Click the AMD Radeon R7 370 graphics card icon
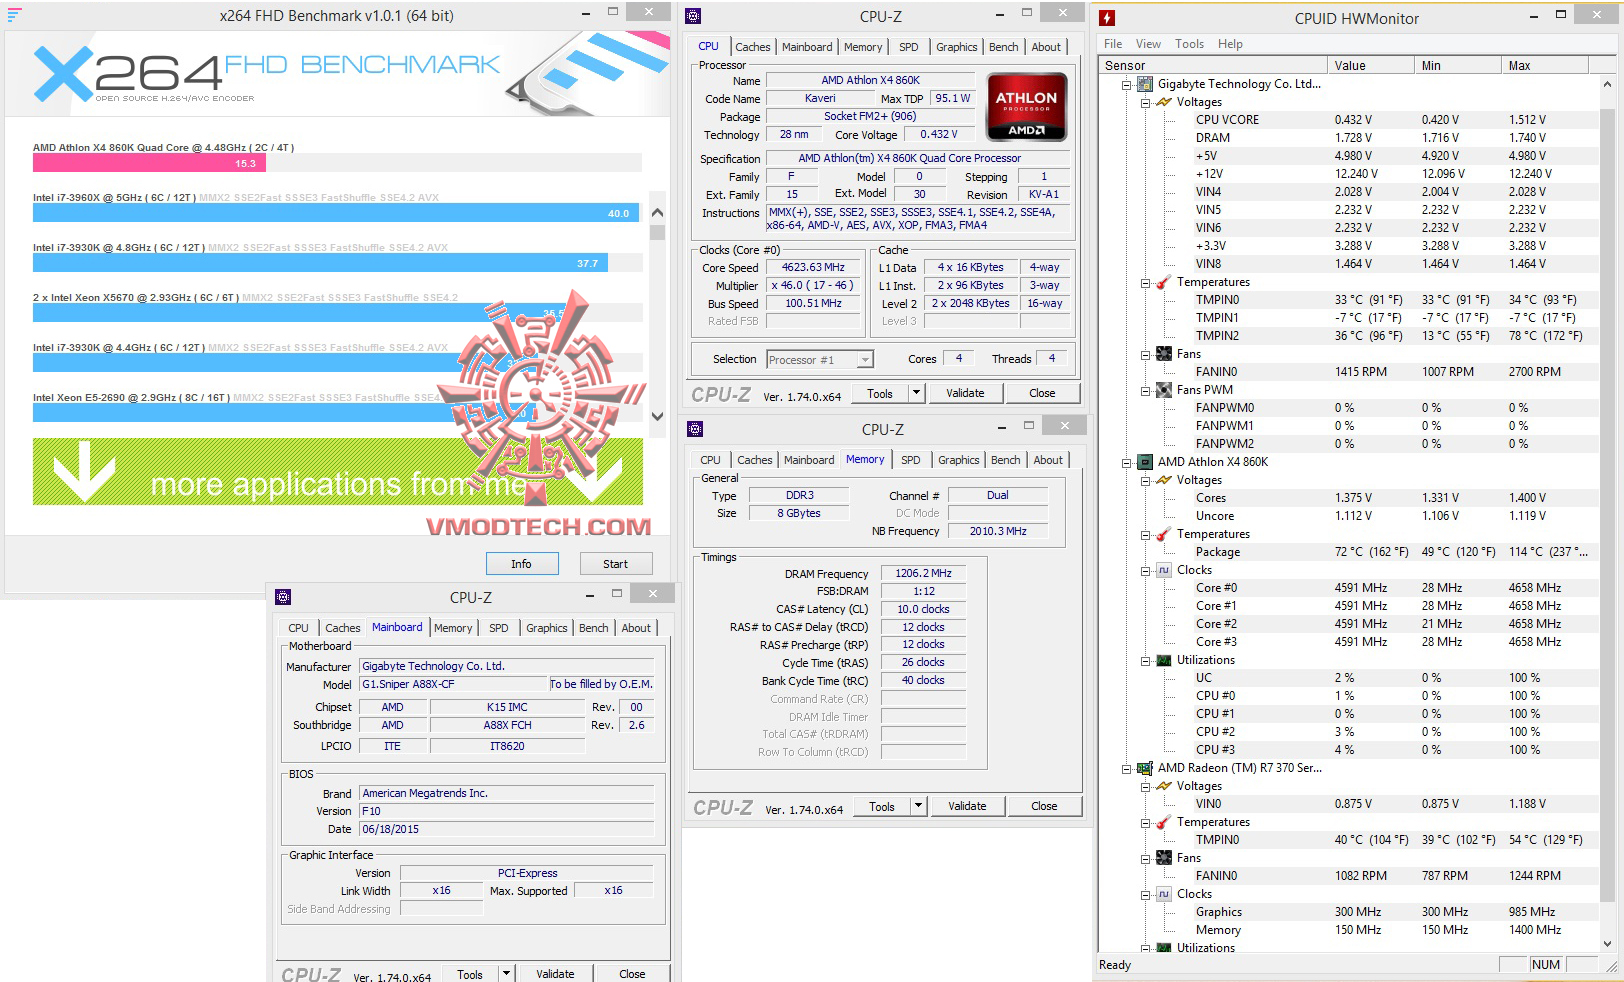This screenshot has height=982, width=1624. click(x=1146, y=768)
